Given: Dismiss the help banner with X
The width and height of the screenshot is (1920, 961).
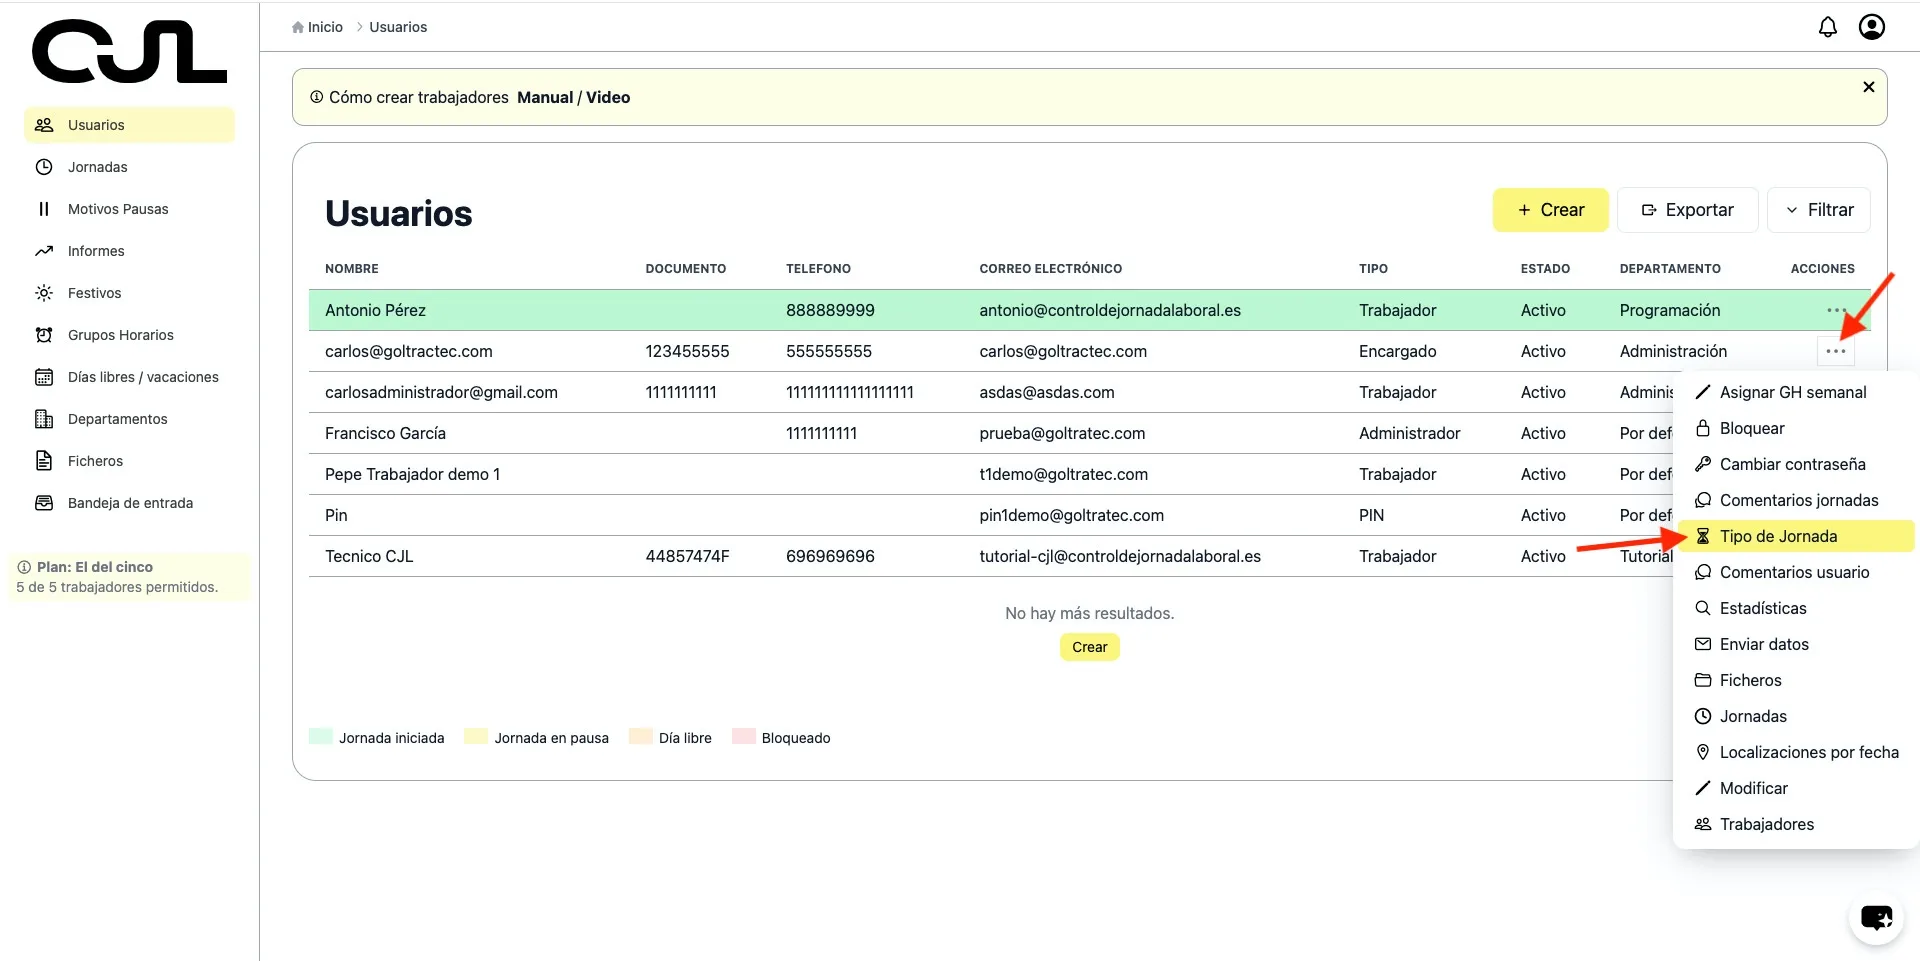Looking at the screenshot, I should pos(1868,87).
